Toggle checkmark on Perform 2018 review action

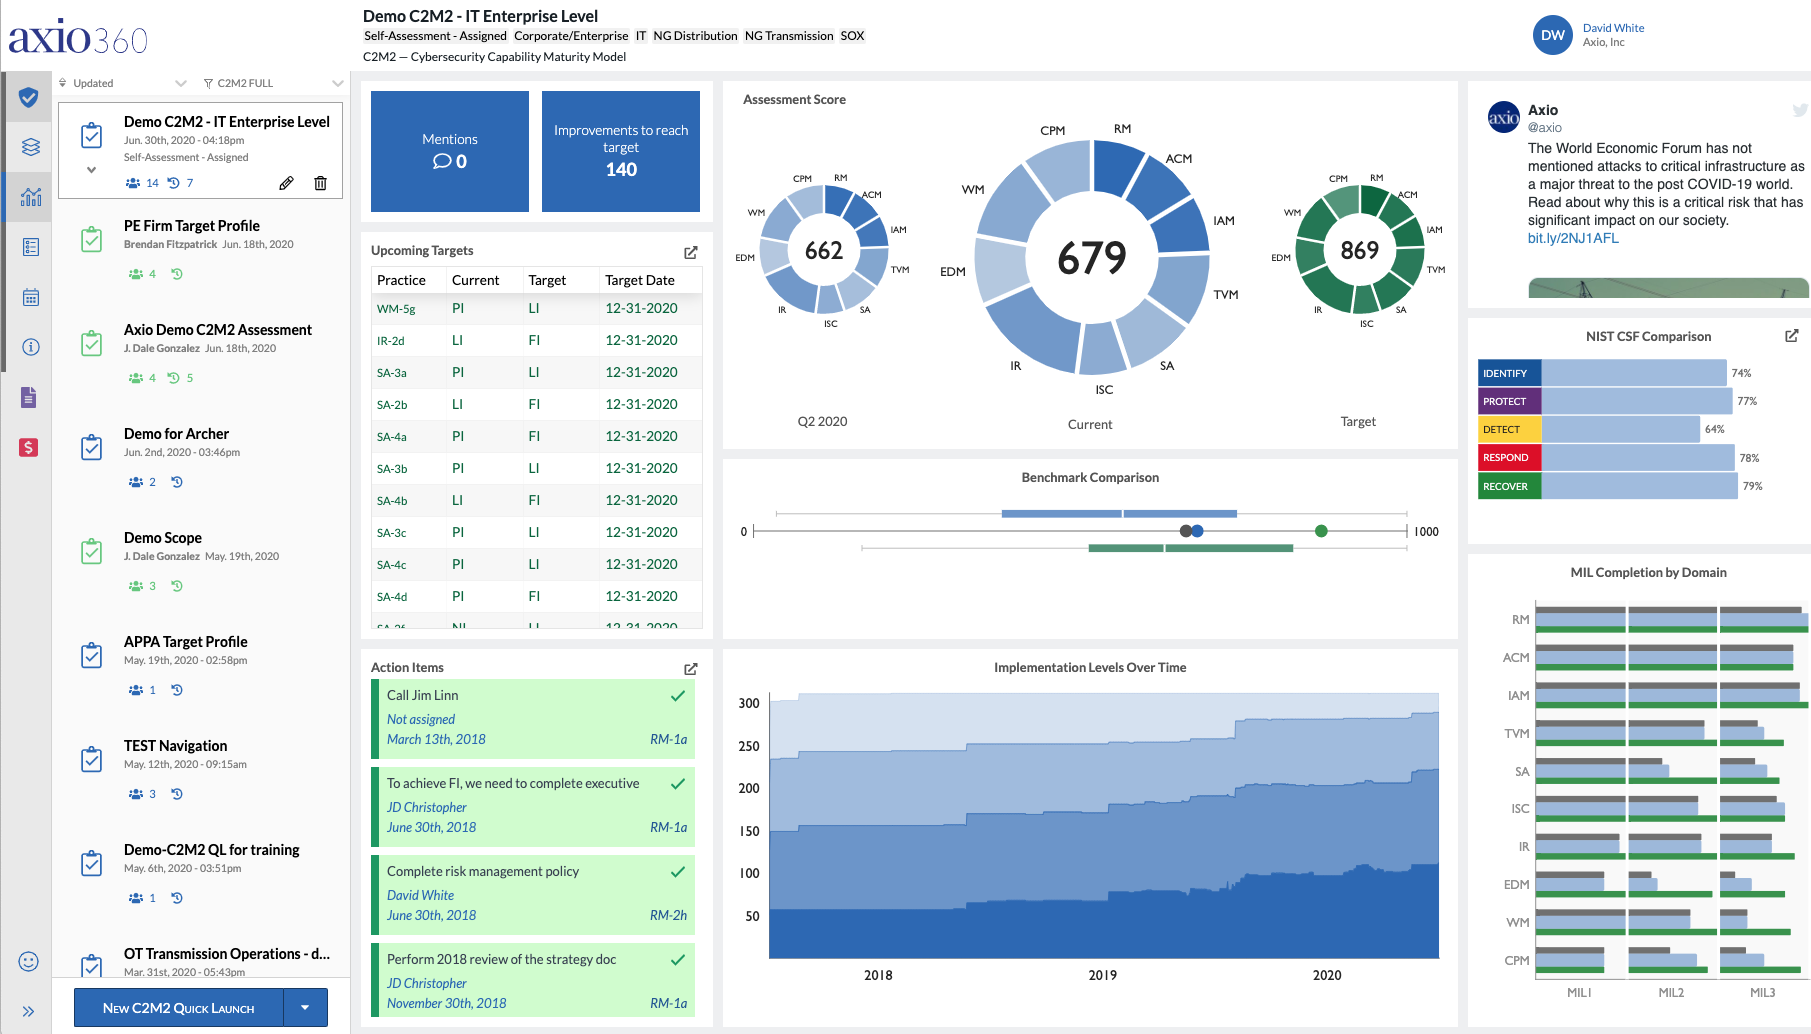(x=677, y=960)
